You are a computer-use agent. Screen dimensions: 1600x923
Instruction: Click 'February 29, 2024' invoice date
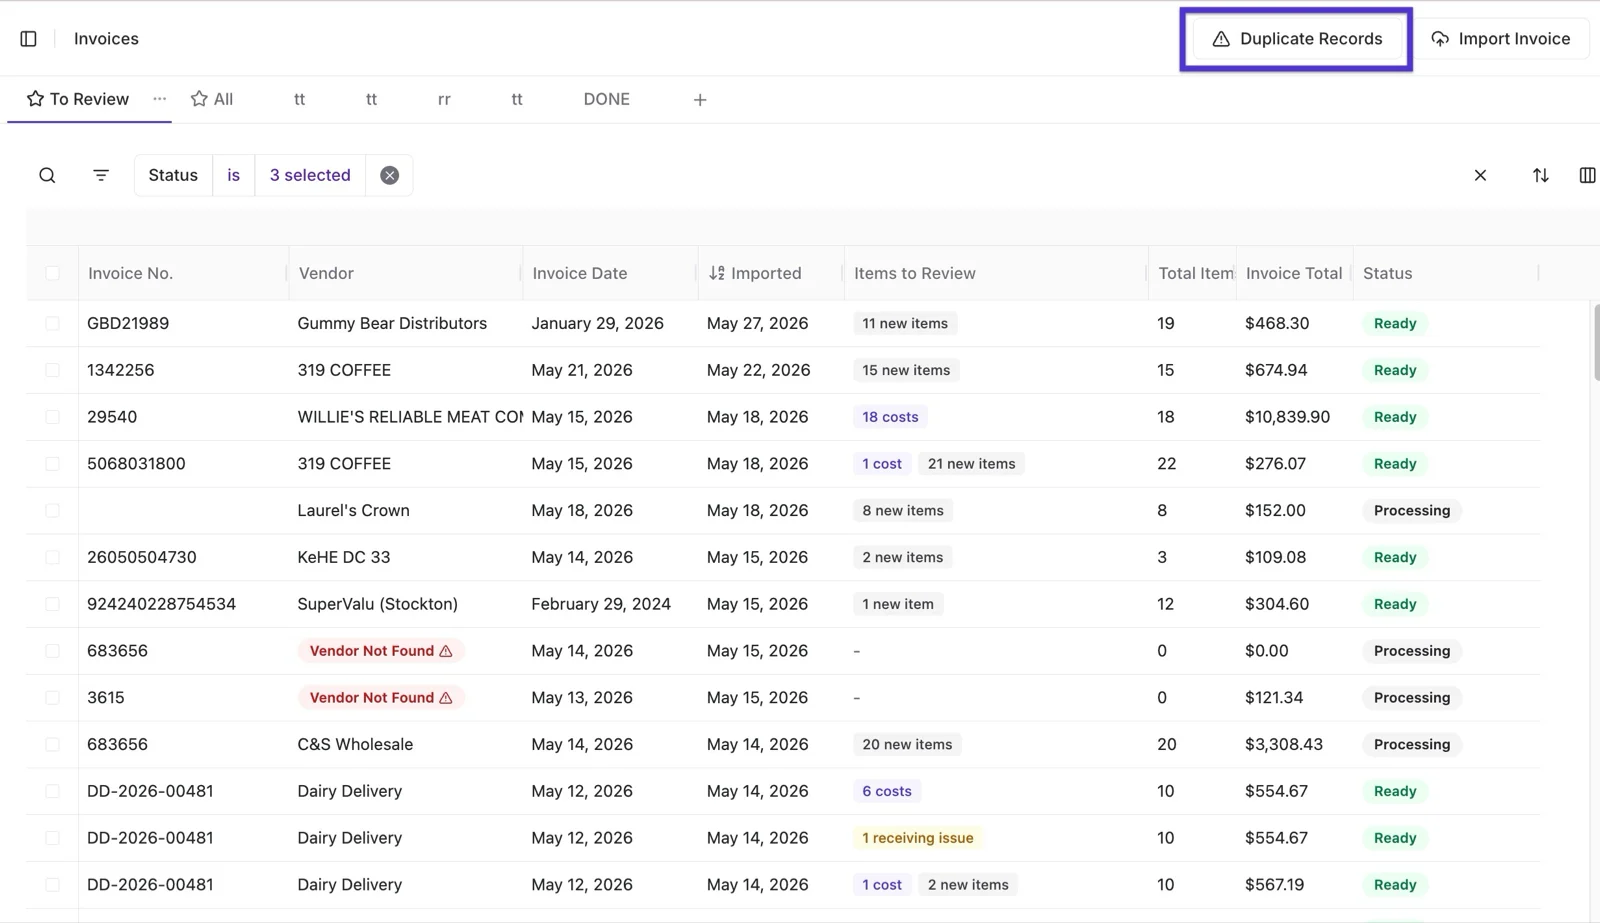[601, 604]
